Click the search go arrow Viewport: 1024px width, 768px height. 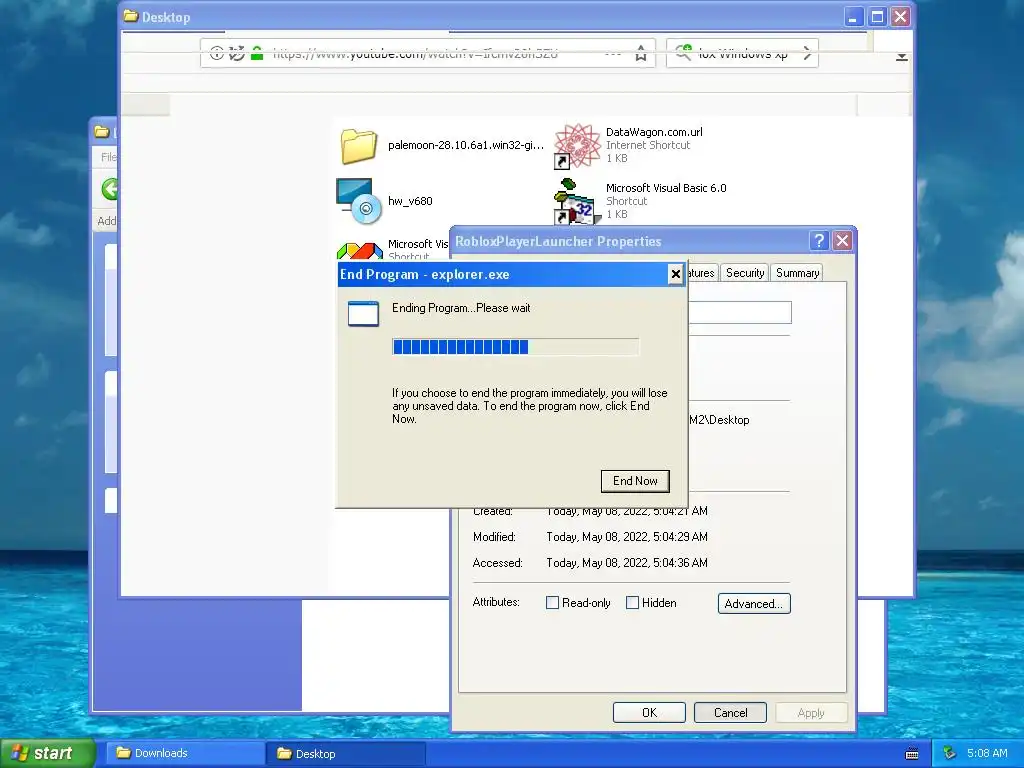(x=807, y=54)
